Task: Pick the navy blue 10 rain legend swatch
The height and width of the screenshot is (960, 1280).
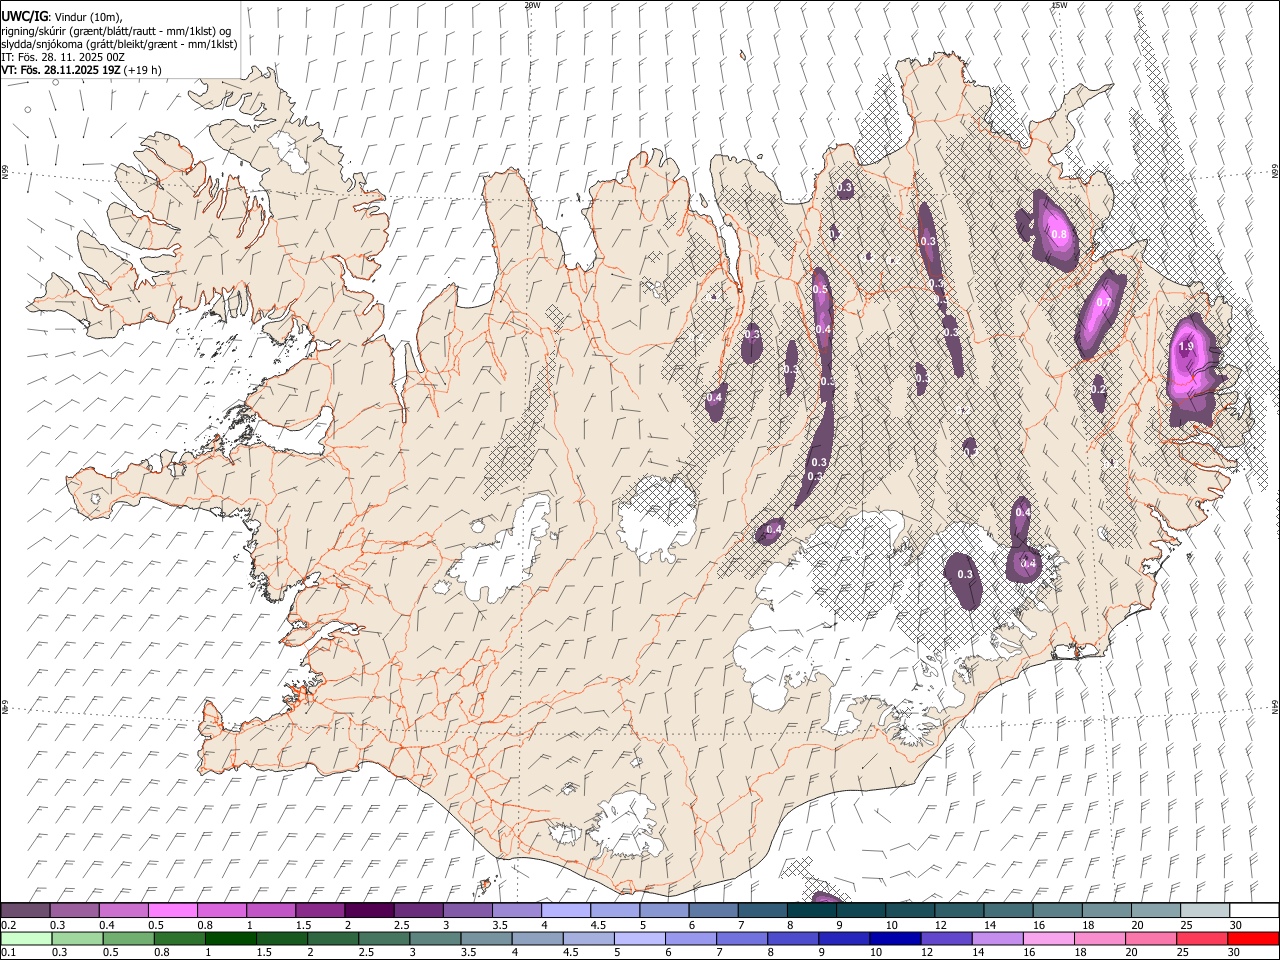Action: (x=895, y=938)
